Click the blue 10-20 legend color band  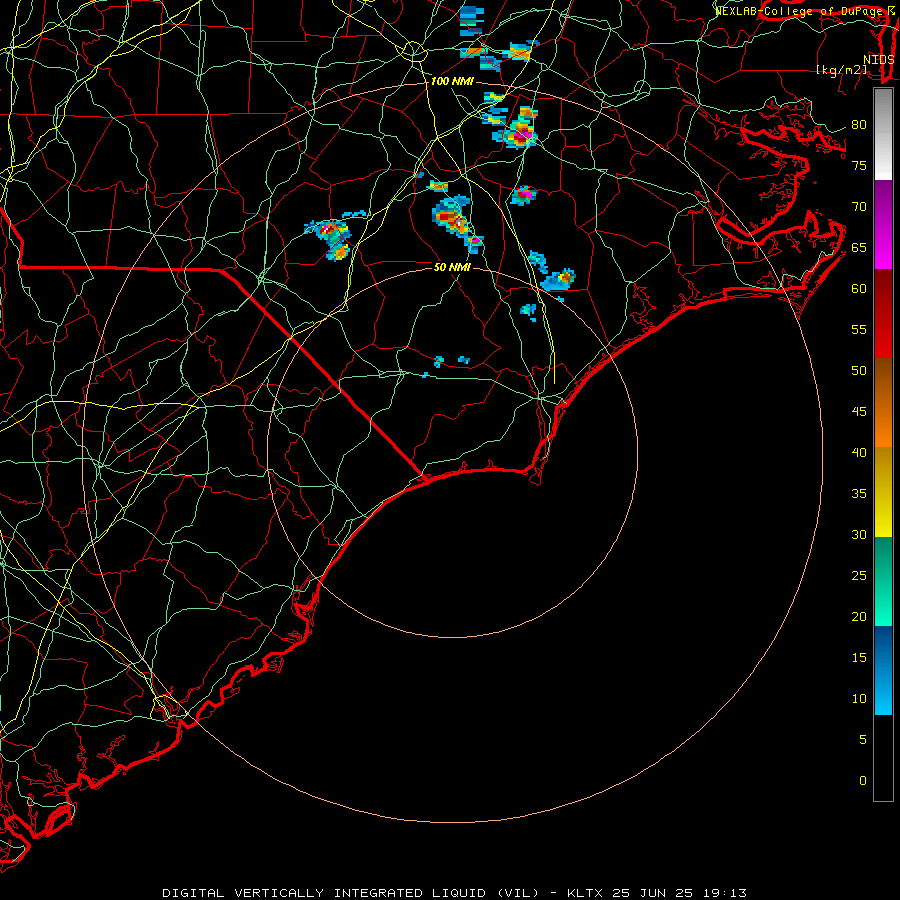point(883,670)
